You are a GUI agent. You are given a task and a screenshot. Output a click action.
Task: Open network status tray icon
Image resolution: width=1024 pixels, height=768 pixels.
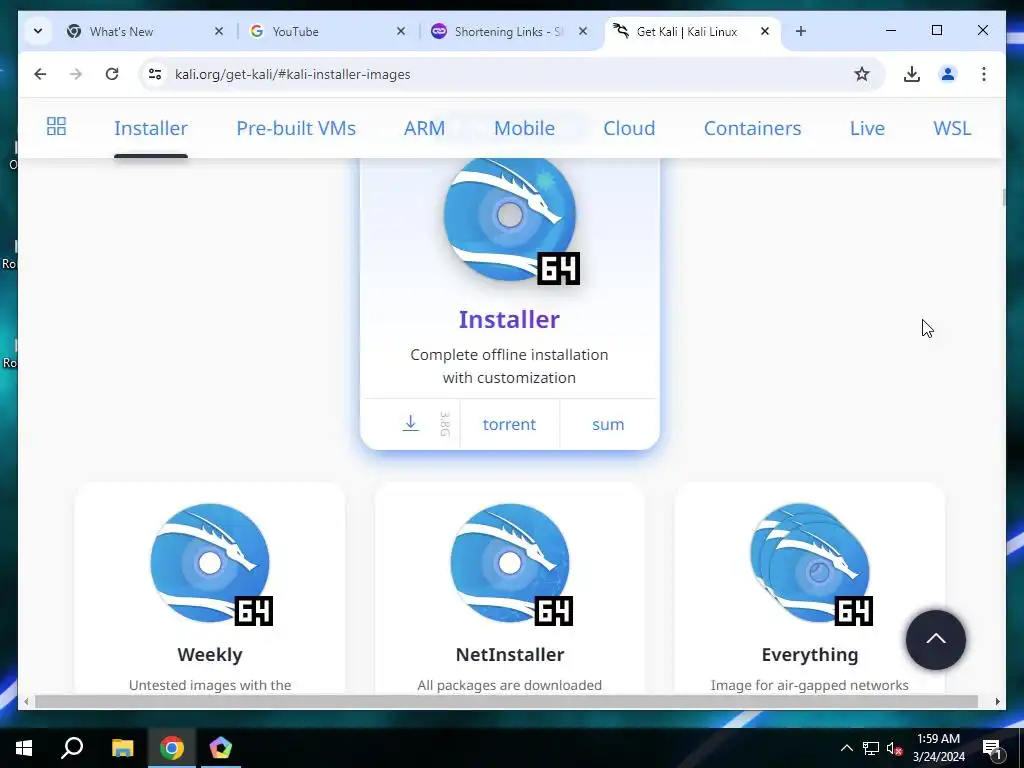tap(871, 748)
